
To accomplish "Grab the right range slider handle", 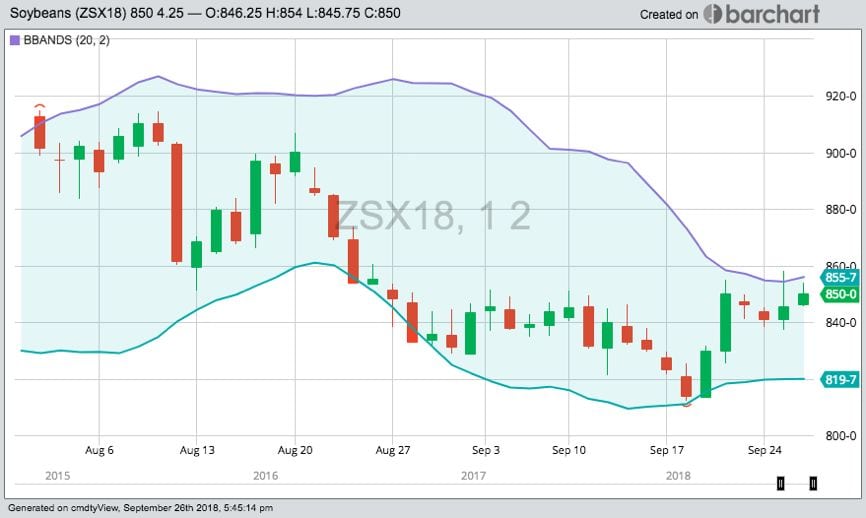I will 813,484.
